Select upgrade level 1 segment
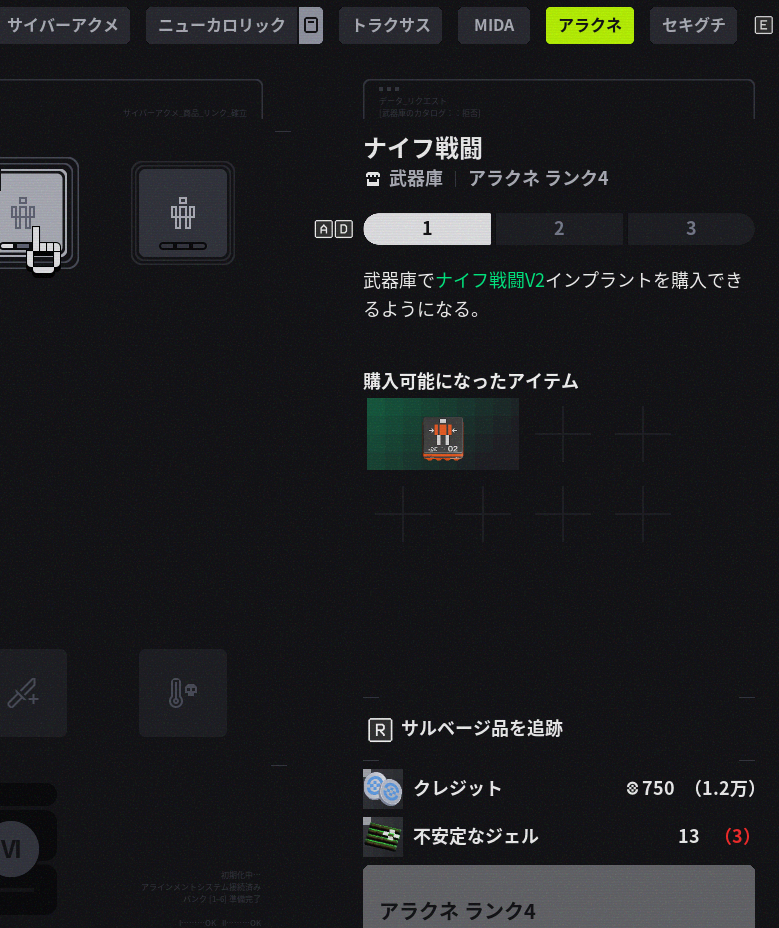Viewport: 779px width, 928px height. point(427,229)
